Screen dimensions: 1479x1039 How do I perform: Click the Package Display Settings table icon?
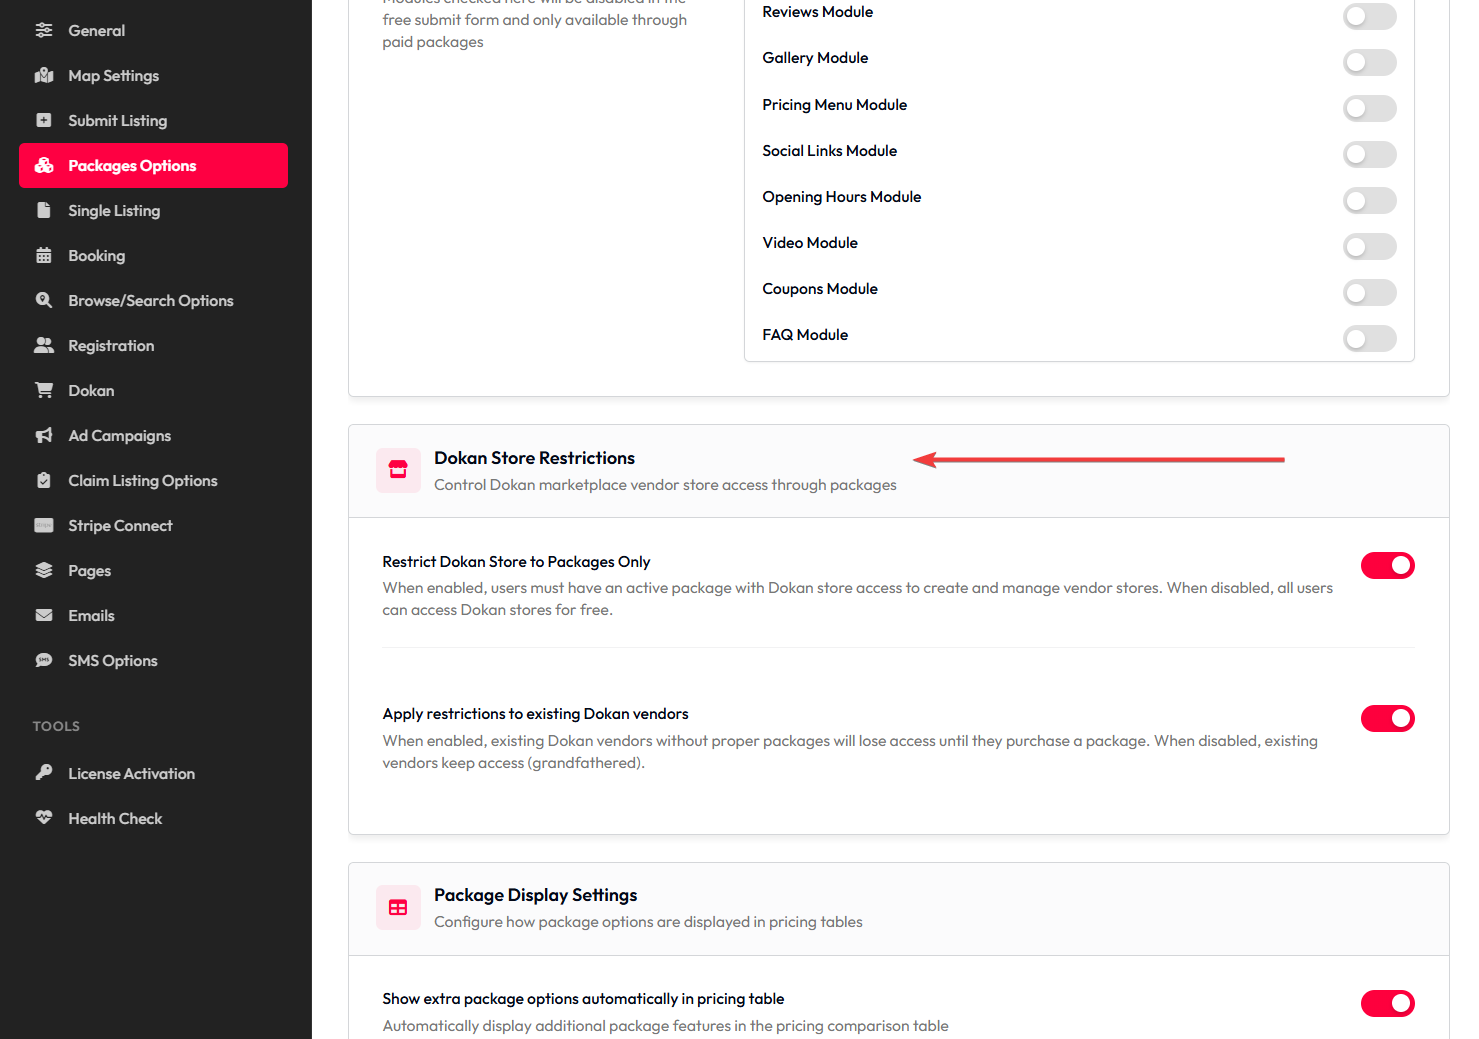click(x=398, y=907)
